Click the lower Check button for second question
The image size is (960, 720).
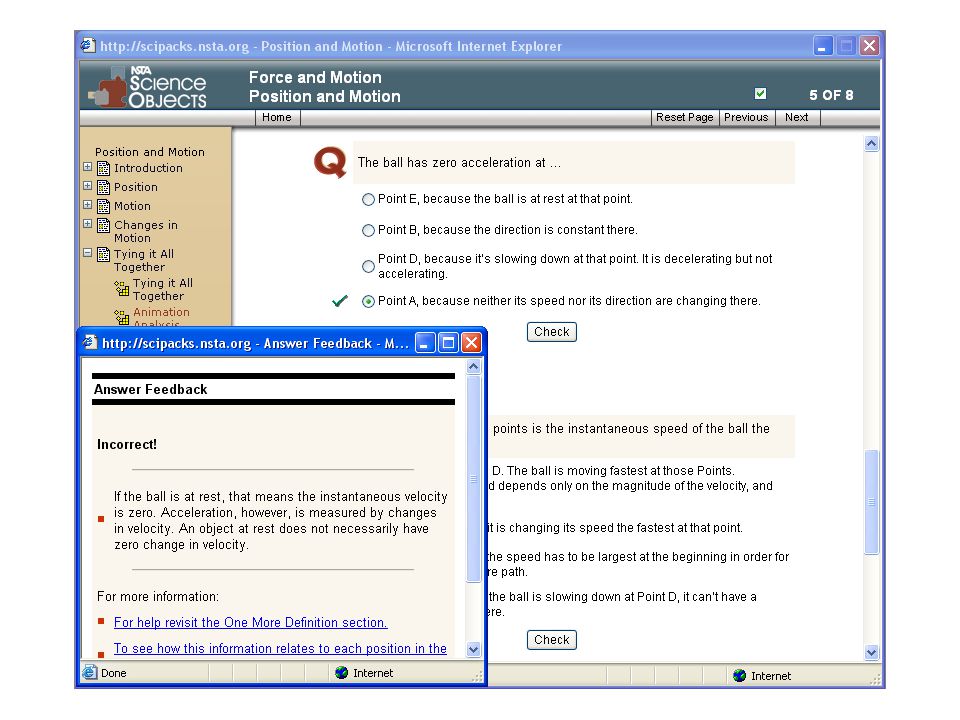(552, 640)
